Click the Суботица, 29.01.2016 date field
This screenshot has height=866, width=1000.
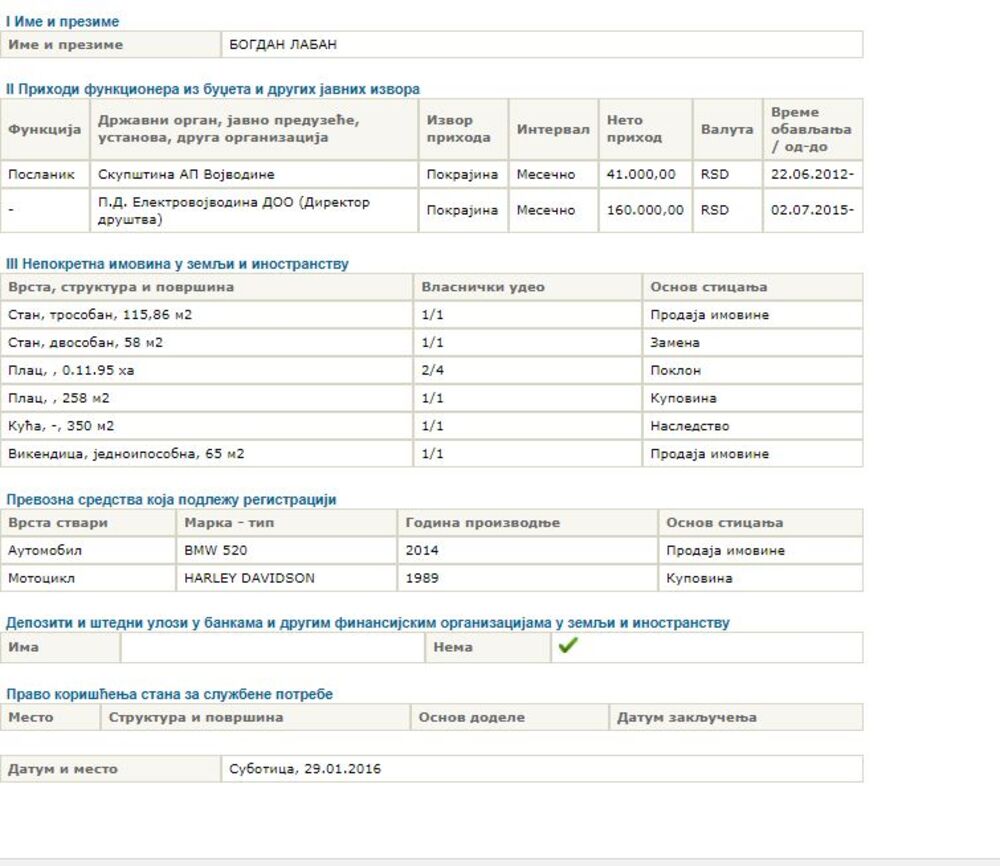[305, 769]
